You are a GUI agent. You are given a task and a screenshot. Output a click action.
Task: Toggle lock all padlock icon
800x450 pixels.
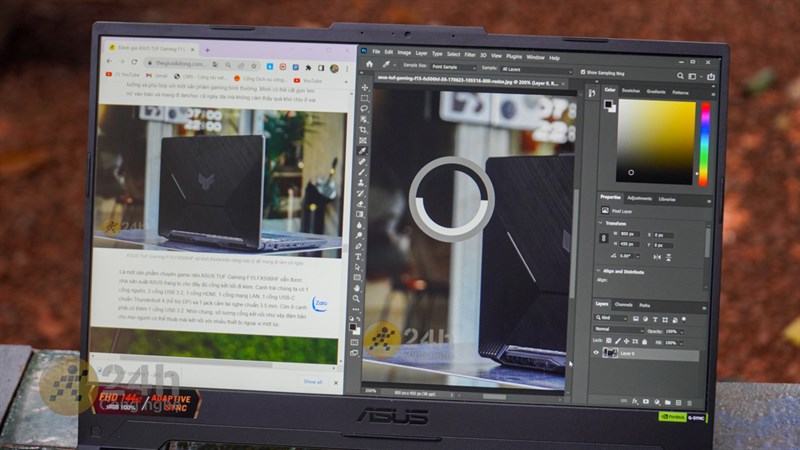click(x=644, y=341)
